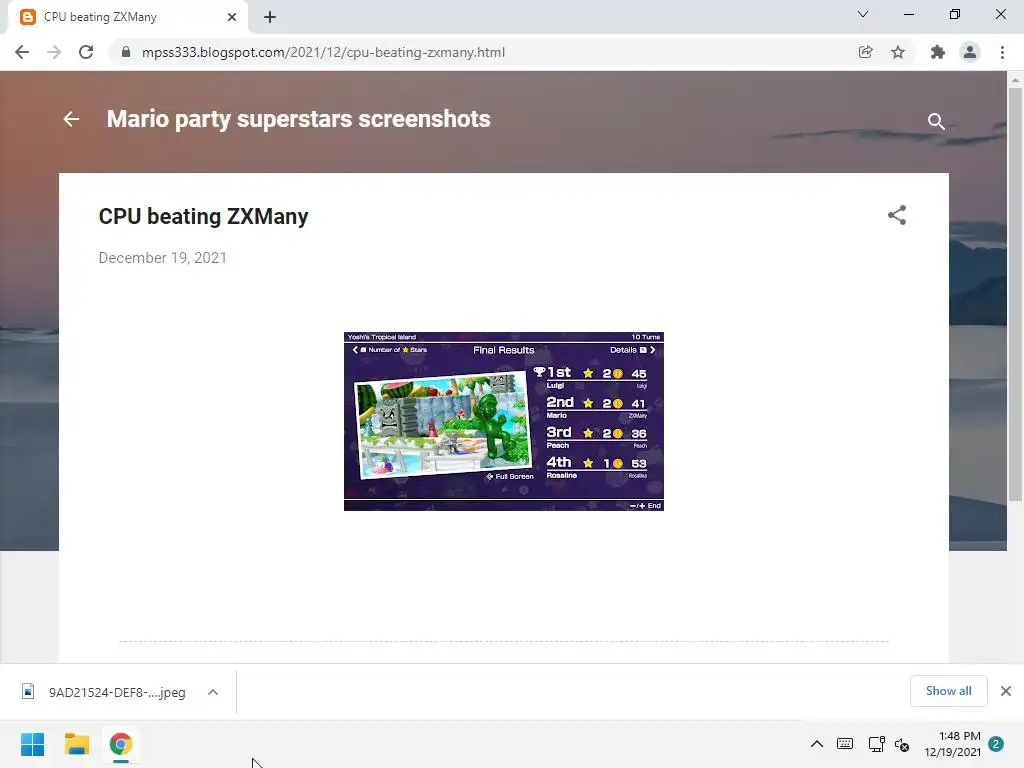Open the network tray icon

(876, 744)
